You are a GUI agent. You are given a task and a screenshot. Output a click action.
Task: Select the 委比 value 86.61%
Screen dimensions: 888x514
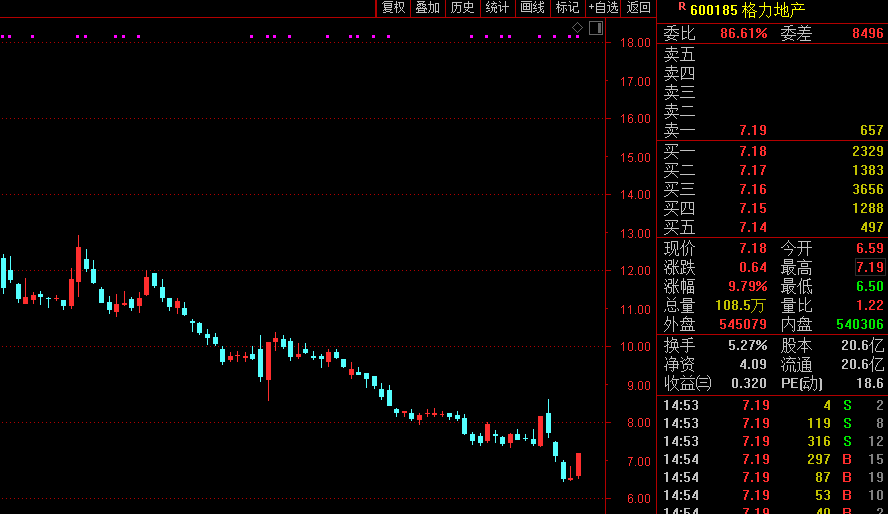click(744, 33)
